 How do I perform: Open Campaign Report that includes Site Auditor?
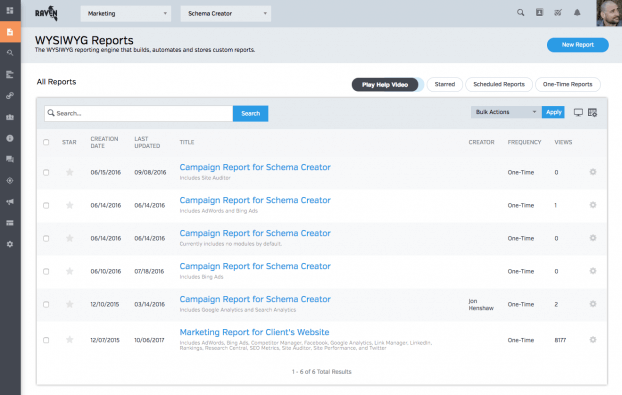click(x=255, y=167)
